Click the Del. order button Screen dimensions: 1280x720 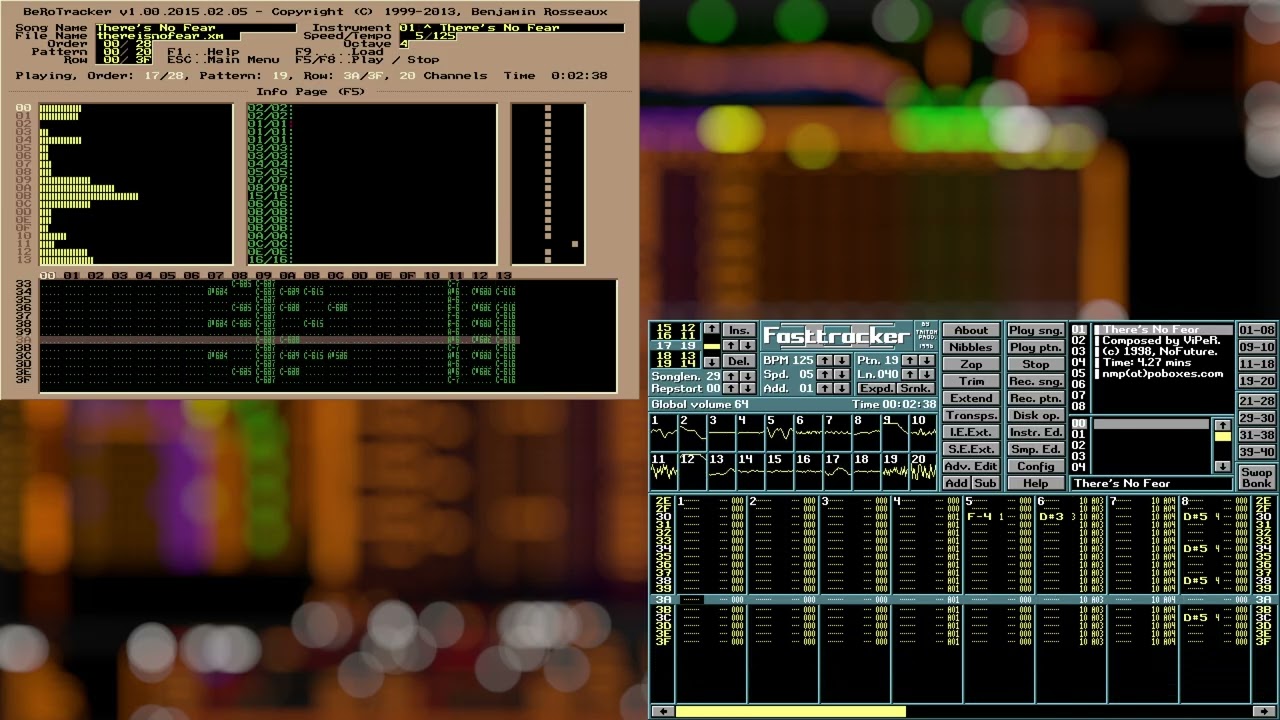tap(739, 361)
